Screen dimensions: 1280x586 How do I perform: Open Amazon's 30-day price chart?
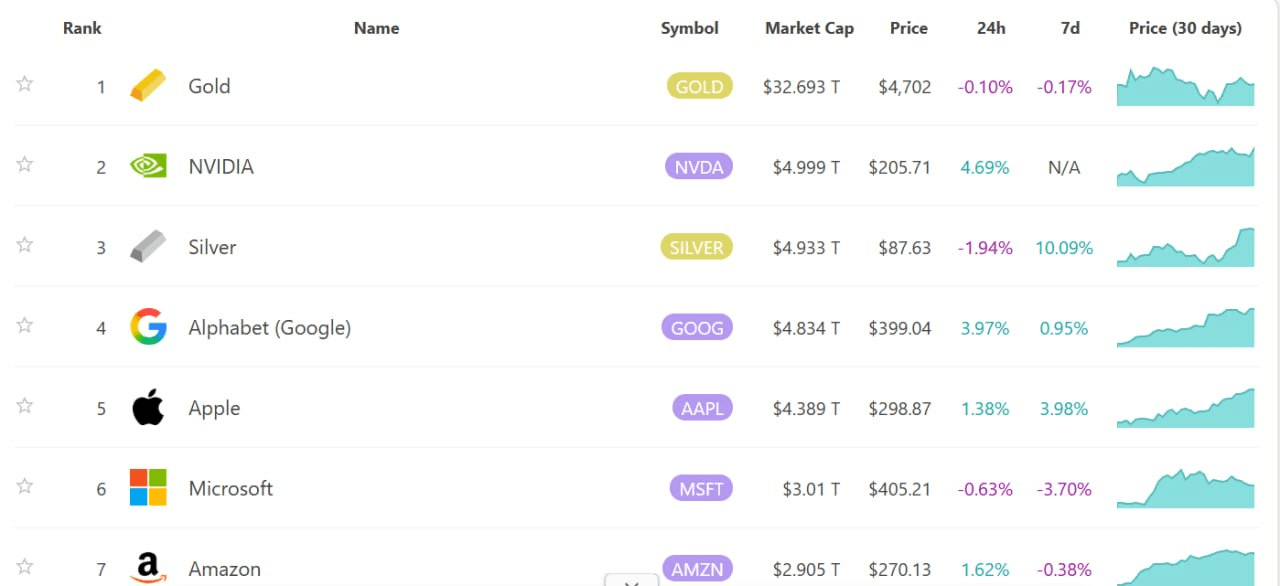pyautogui.click(x=1185, y=567)
